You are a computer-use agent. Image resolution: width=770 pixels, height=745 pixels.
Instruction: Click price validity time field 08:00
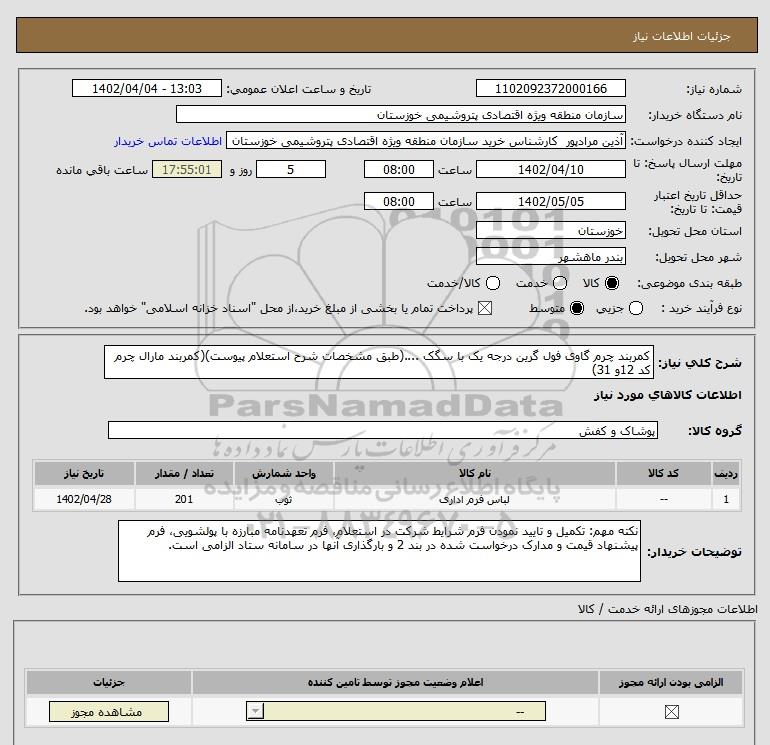399,201
